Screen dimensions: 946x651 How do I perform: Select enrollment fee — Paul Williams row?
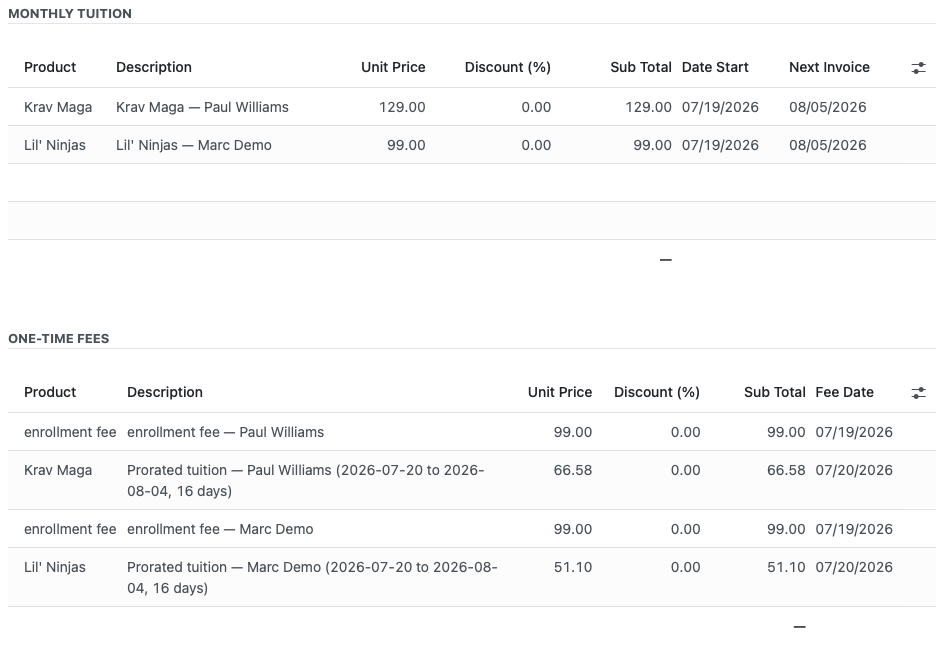pyautogui.click(x=472, y=432)
